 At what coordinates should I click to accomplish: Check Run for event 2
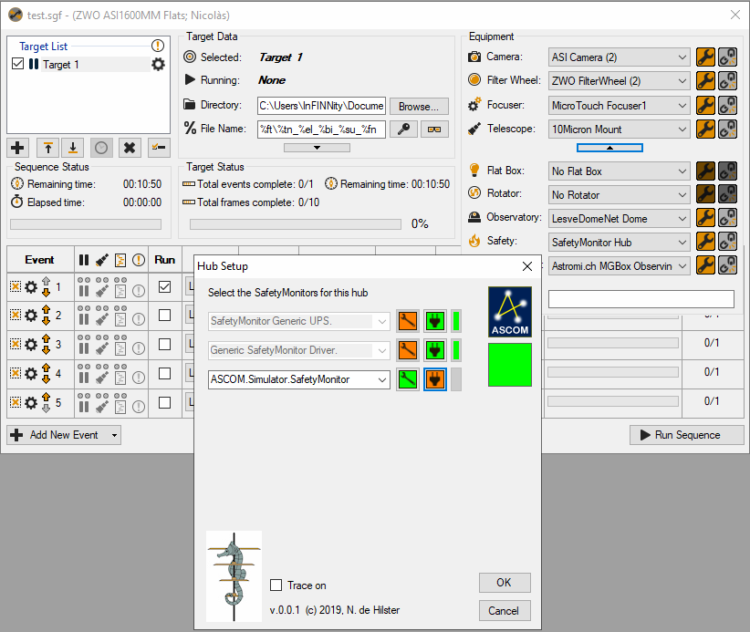coord(165,315)
